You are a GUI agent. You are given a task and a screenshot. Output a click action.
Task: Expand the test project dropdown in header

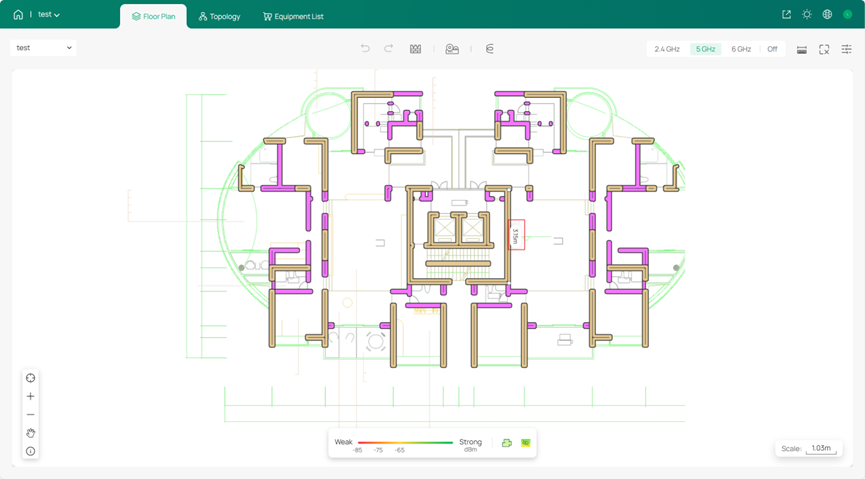pos(49,15)
